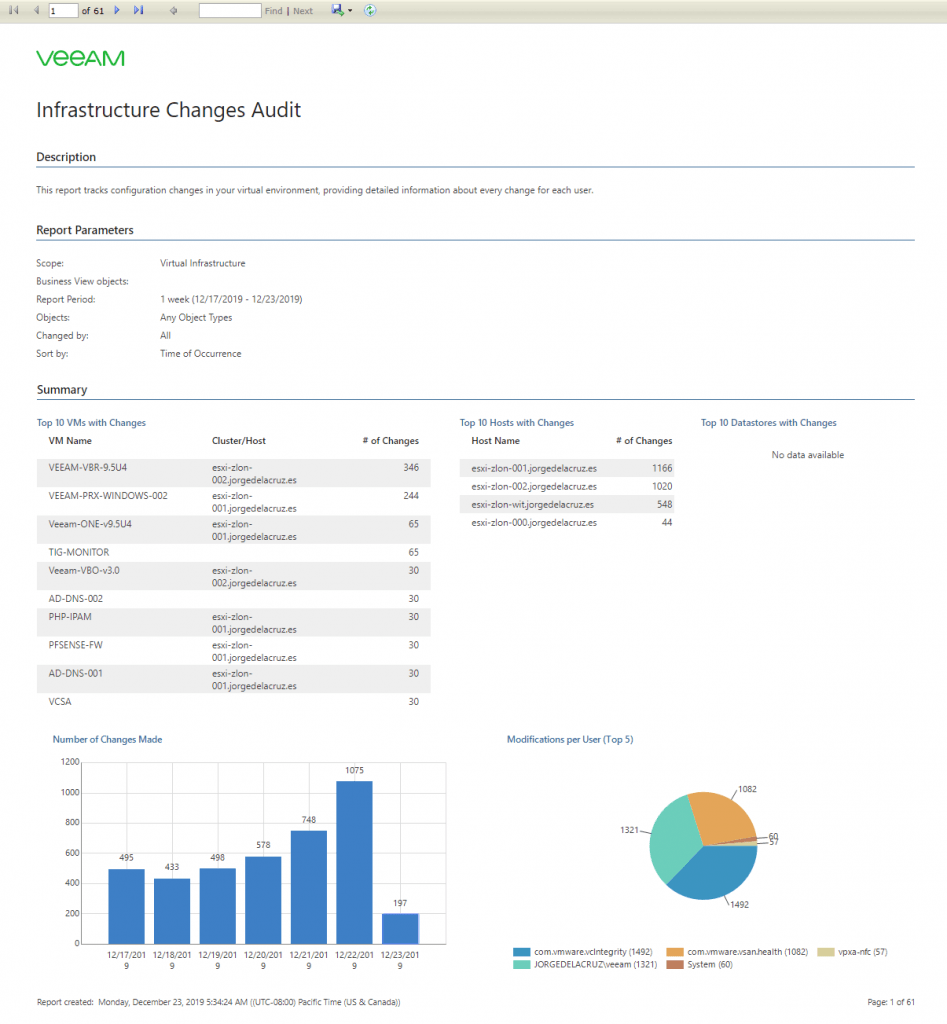
Task: Click the Next search result link
Action: 303,11
